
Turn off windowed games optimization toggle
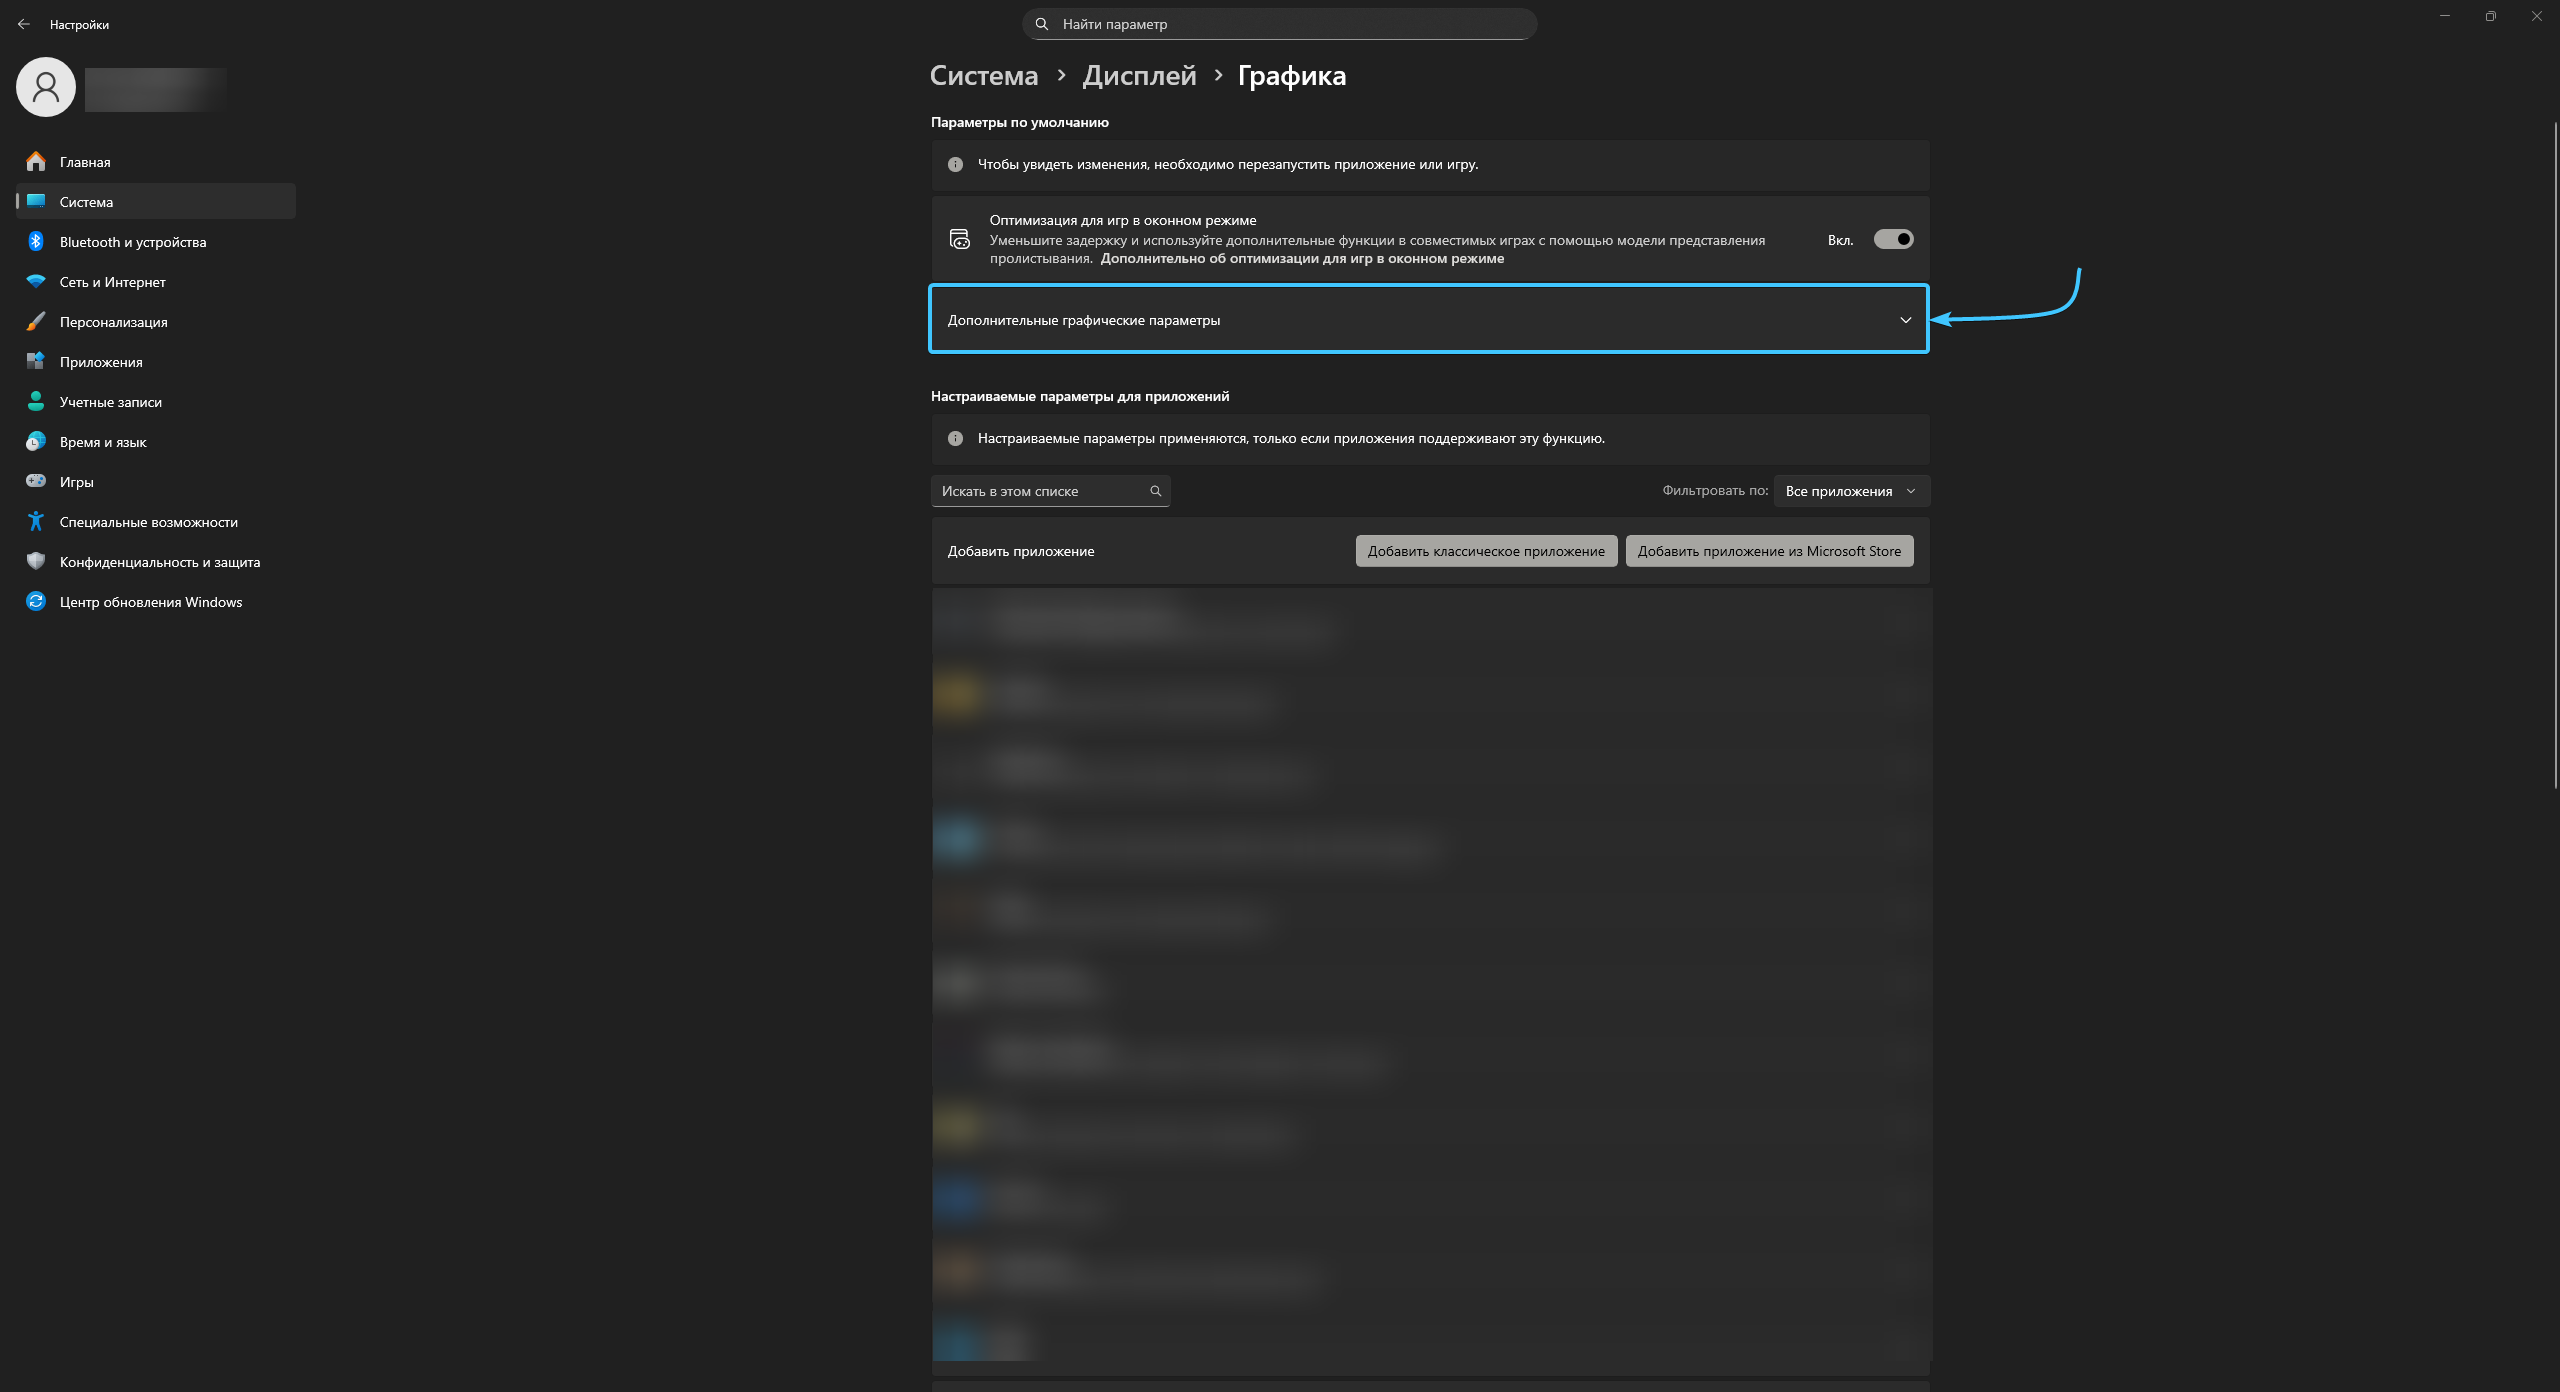pyautogui.click(x=1893, y=239)
